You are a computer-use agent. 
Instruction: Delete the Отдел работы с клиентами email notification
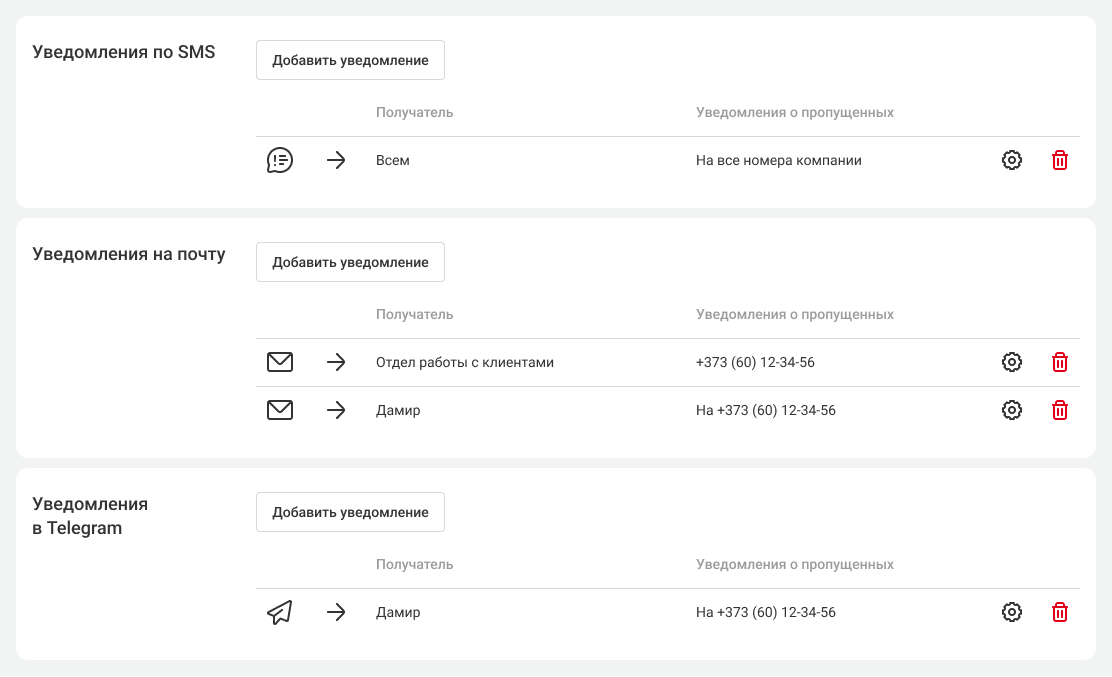tap(1060, 362)
